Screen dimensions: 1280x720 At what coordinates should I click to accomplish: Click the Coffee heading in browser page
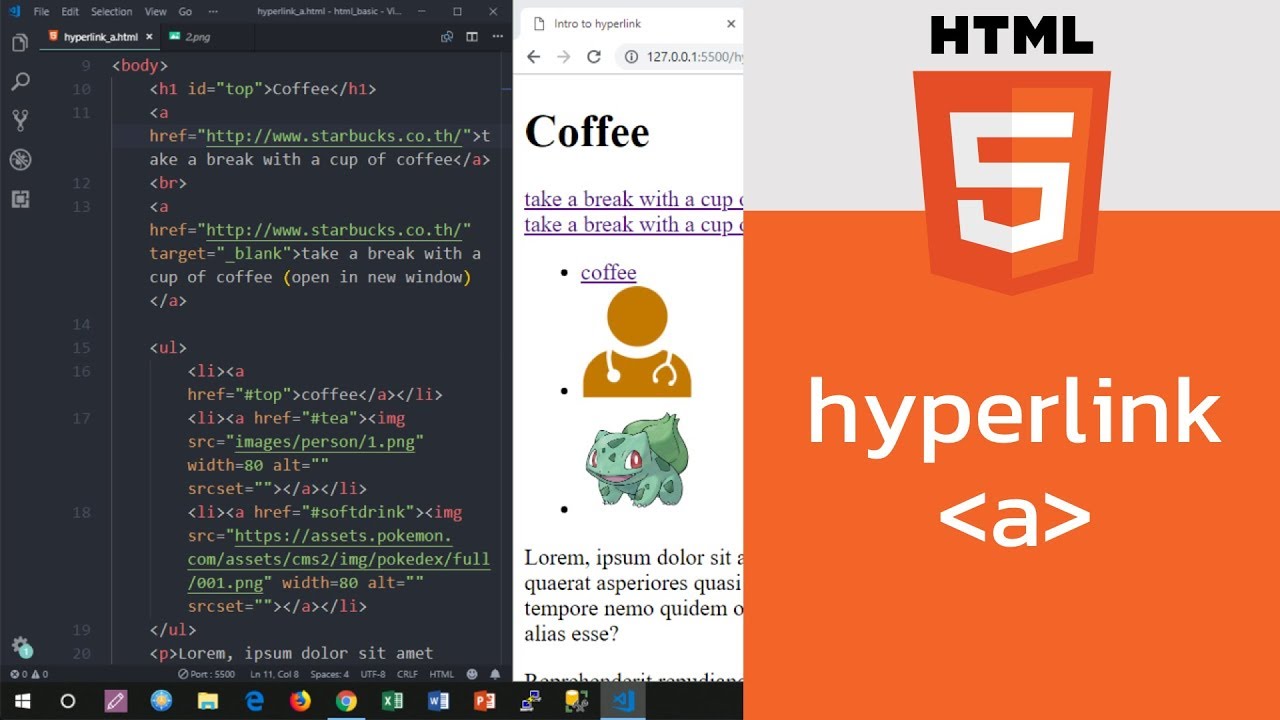click(x=587, y=131)
